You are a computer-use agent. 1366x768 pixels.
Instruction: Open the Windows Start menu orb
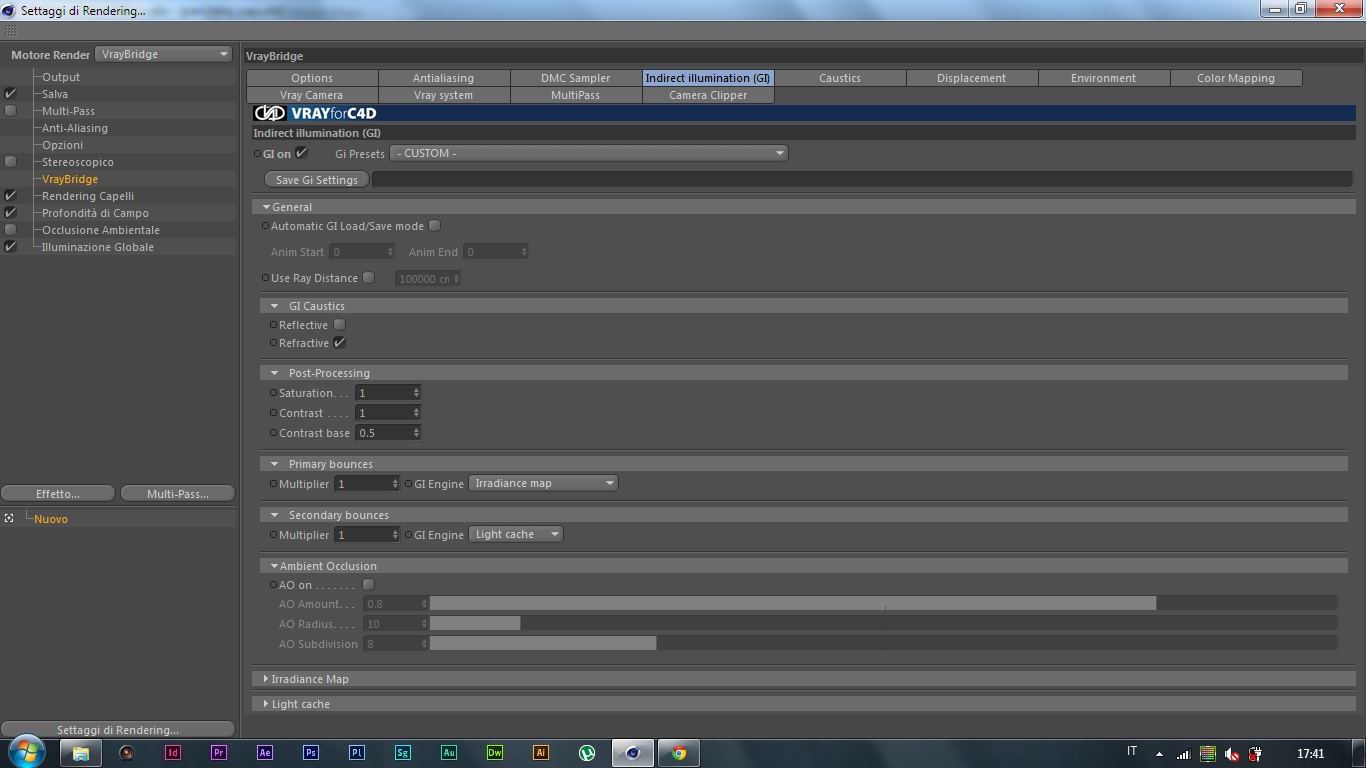click(x=27, y=752)
